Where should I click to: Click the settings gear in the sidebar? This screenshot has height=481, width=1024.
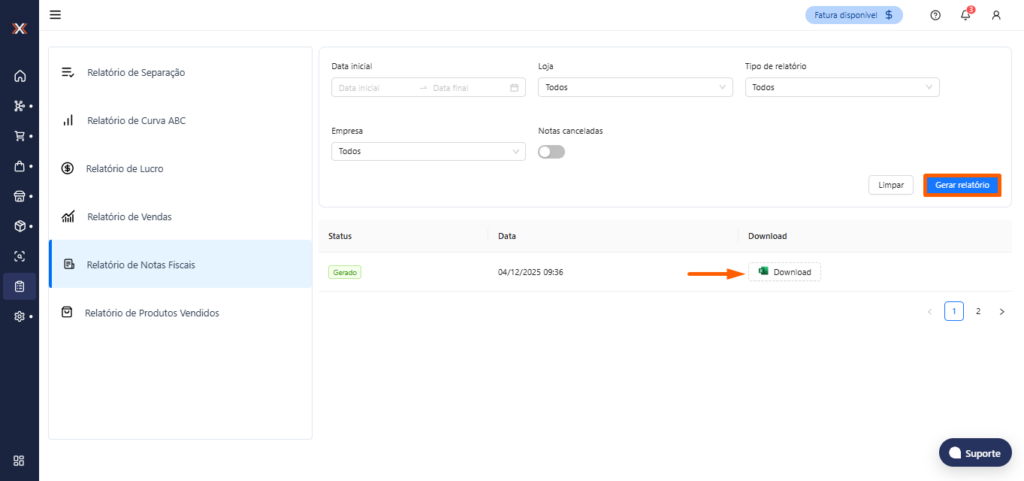pyautogui.click(x=19, y=316)
